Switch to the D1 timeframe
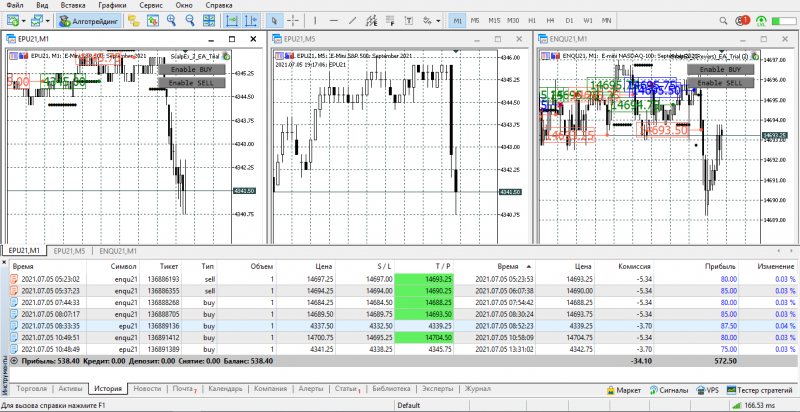Viewport: 800px width, 412px height. [x=569, y=21]
